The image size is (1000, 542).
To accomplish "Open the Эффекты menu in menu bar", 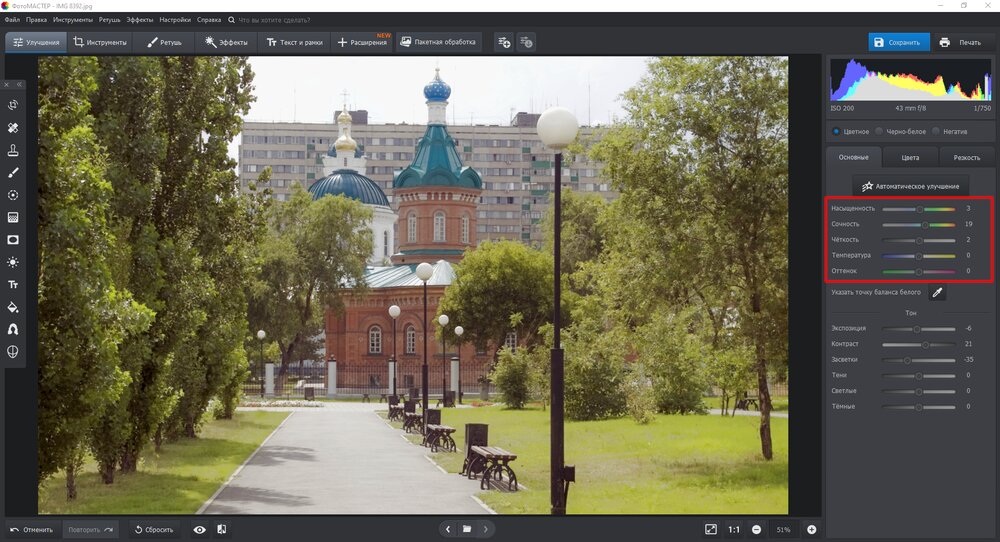I will tap(139, 20).
